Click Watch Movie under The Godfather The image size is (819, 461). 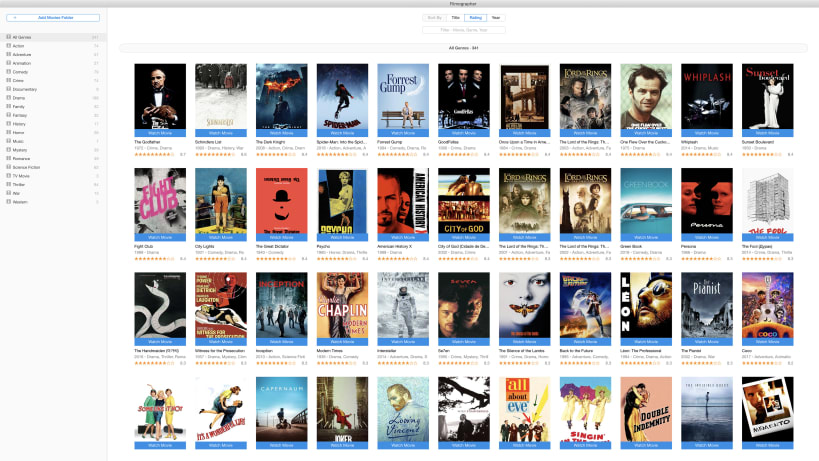pyautogui.click(x=160, y=133)
